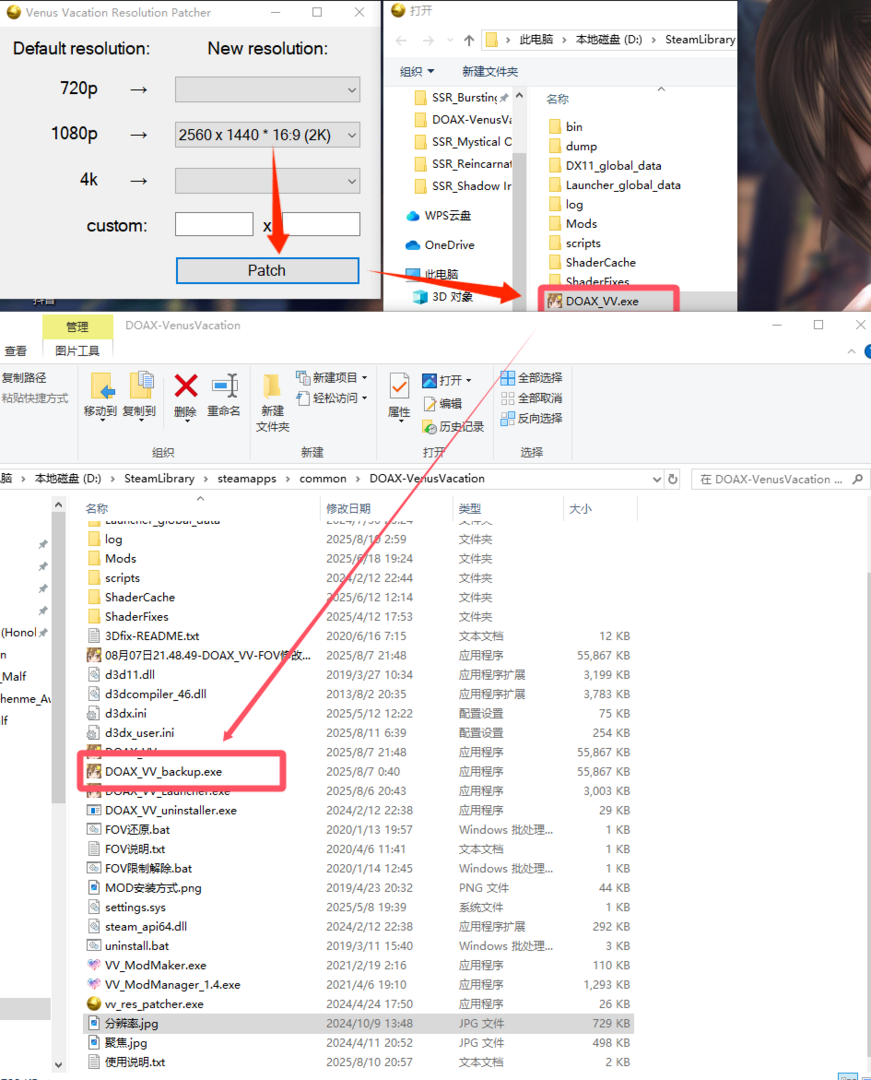Select DOAX_VV.exe in the Open dialog
The image size is (871, 1080).
click(x=602, y=301)
